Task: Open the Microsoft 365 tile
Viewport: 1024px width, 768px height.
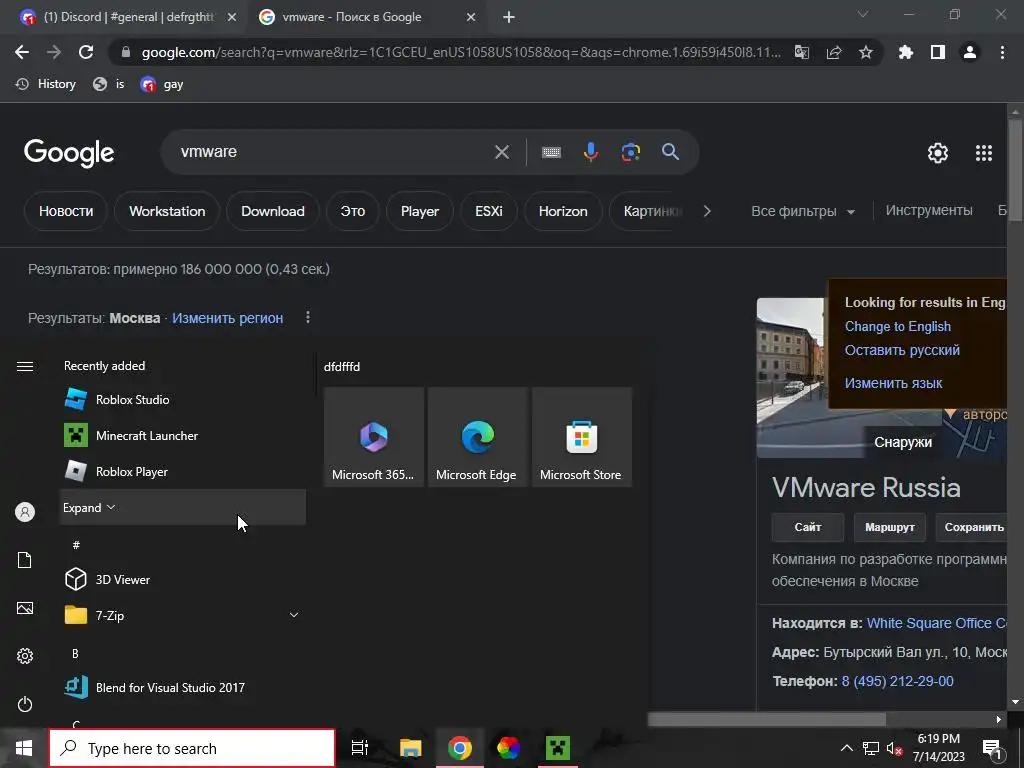Action: pyautogui.click(x=374, y=437)
